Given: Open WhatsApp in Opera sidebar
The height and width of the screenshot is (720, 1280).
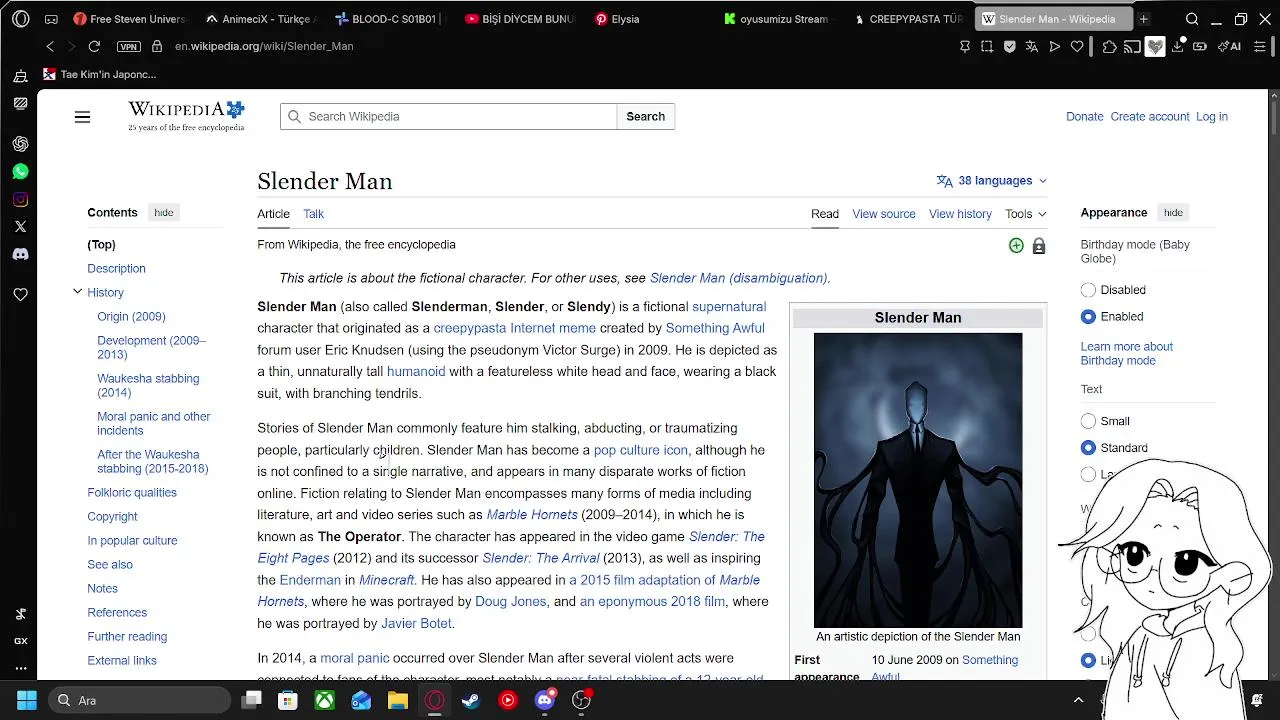Looking at the screenshot, I should click(20, 172).
